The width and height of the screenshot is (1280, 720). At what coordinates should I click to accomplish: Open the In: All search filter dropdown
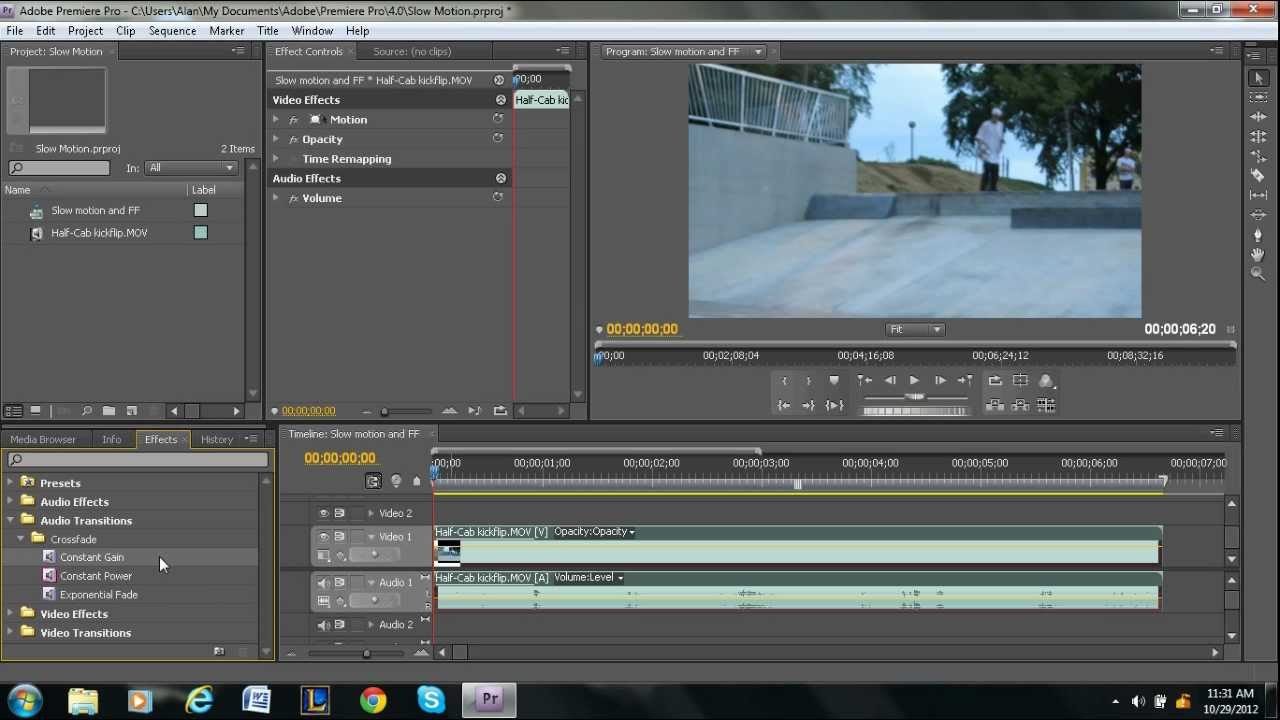tap(191, 168)
